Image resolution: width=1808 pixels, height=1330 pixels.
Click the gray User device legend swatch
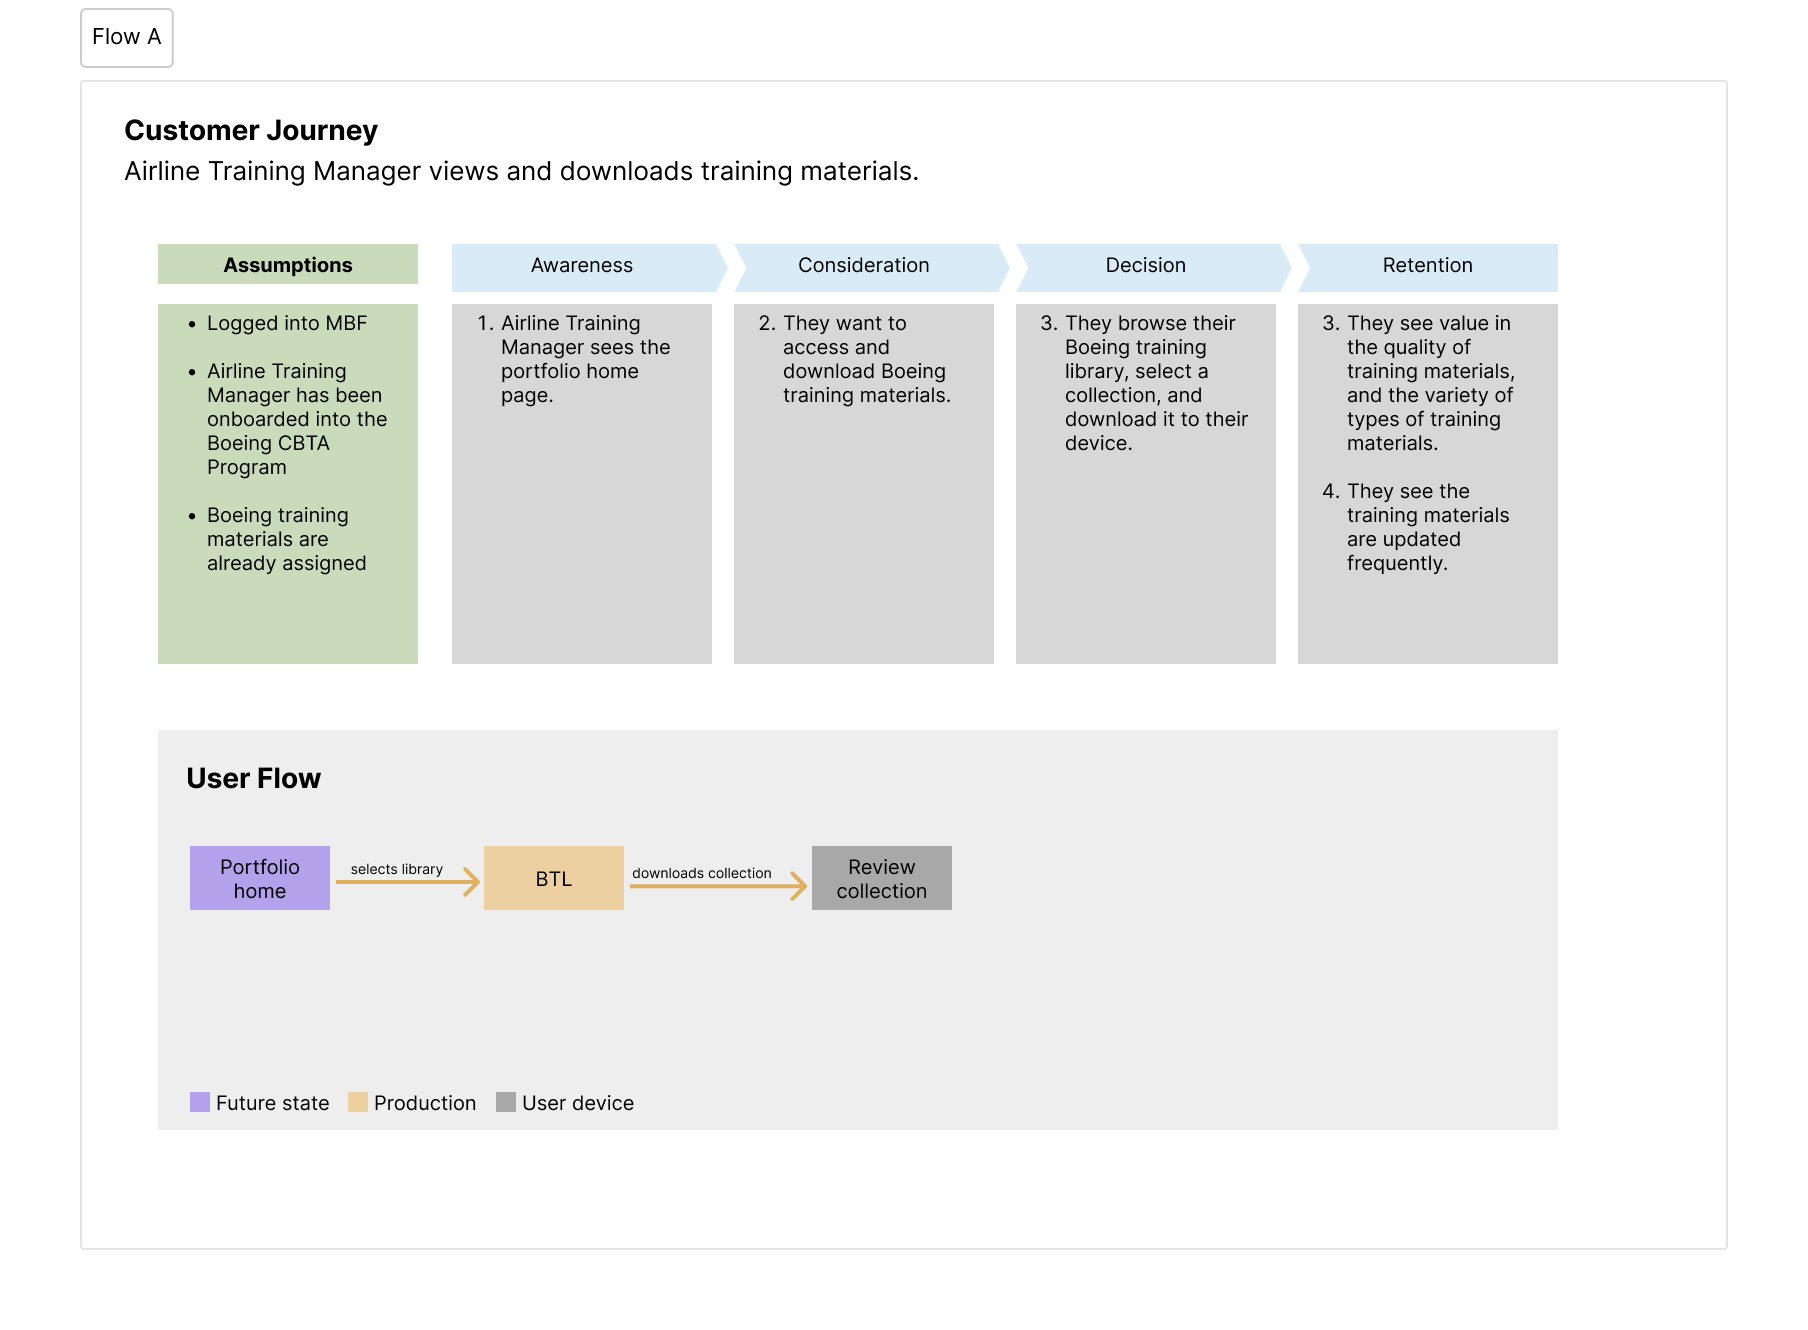506,1102
